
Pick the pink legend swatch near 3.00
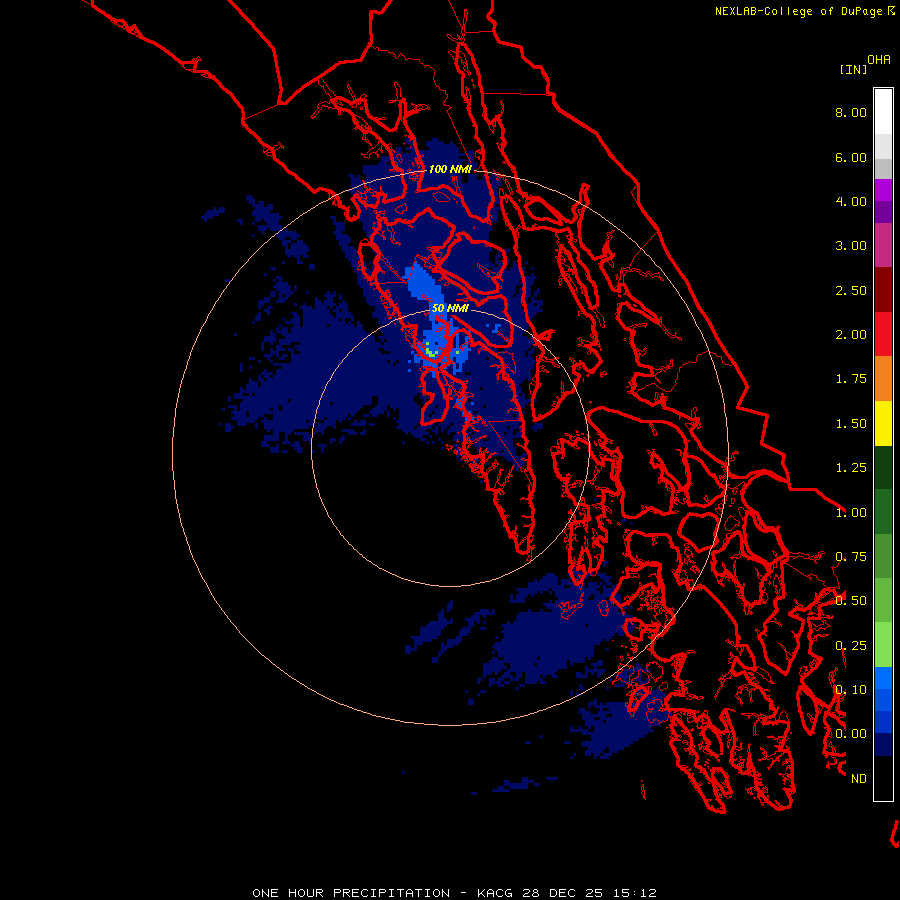coord(883,245)
